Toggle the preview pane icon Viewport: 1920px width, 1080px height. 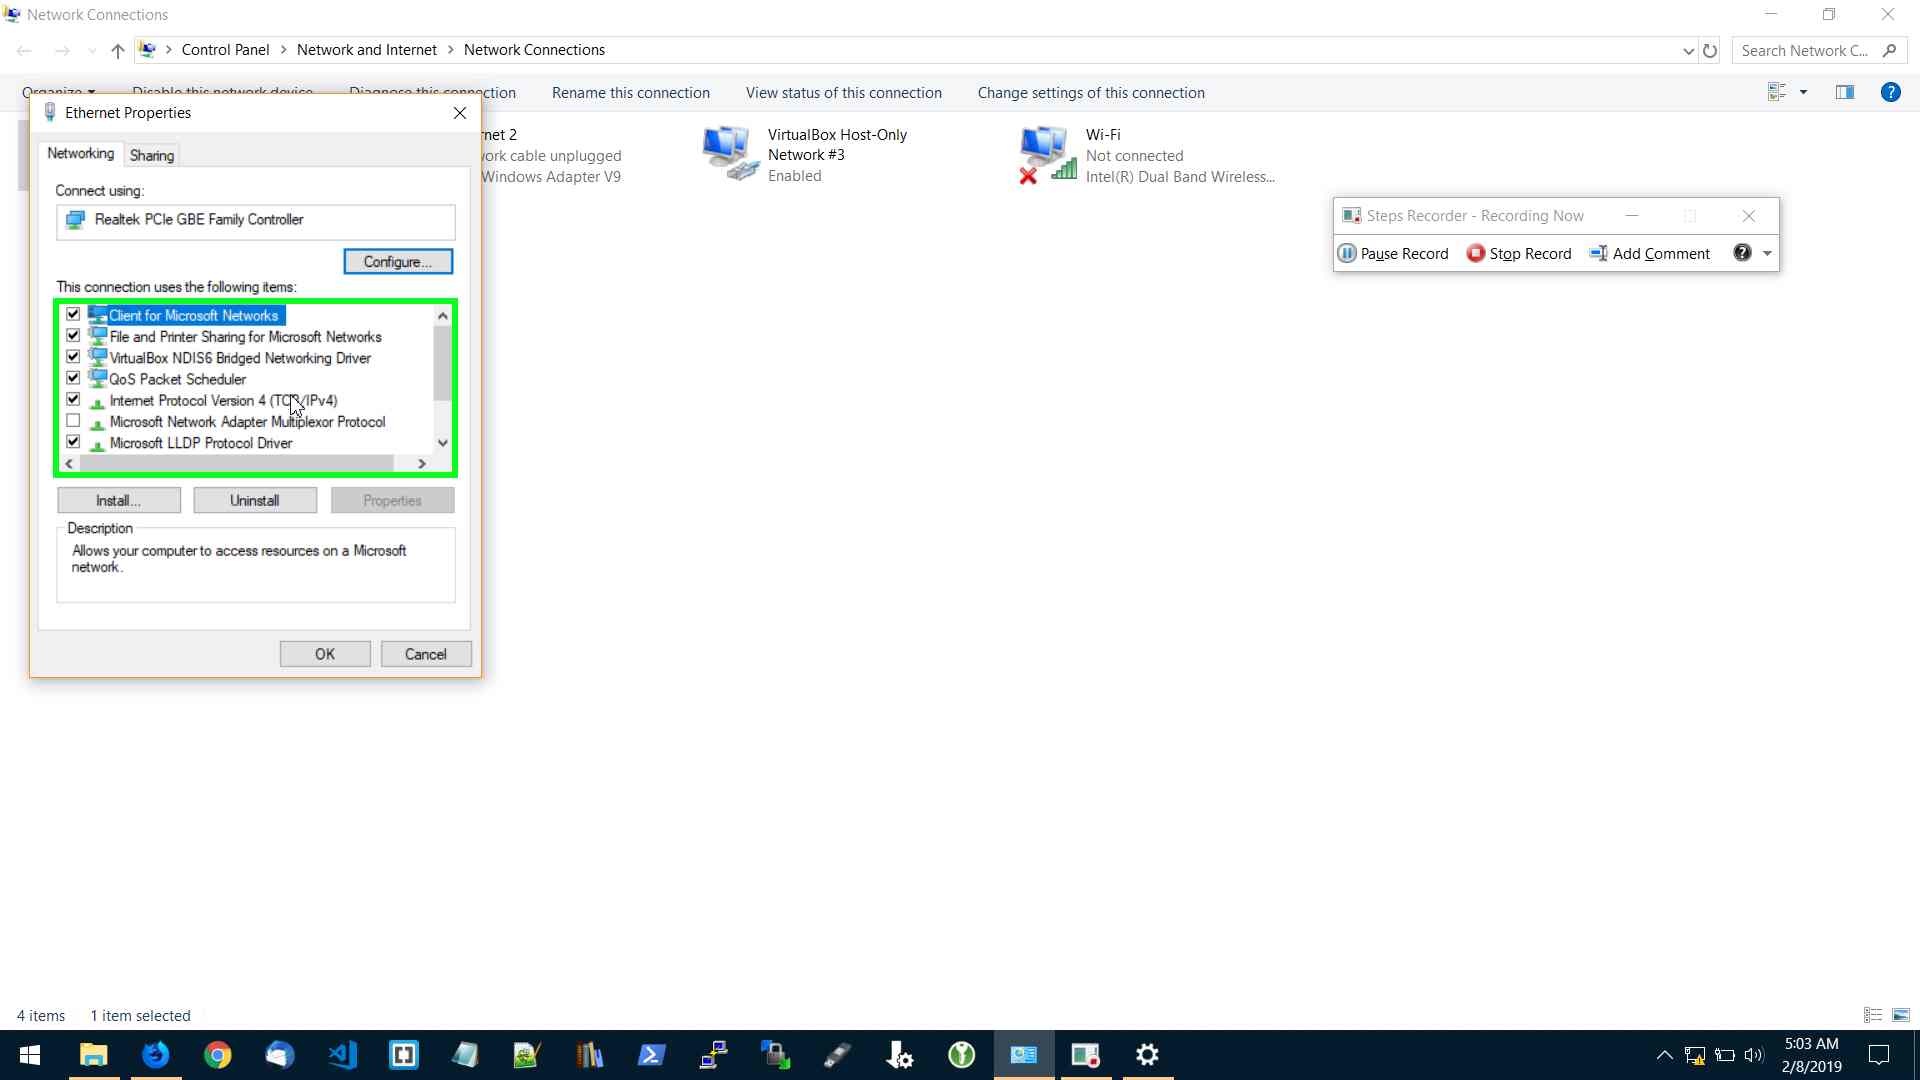click(1844, 92)
